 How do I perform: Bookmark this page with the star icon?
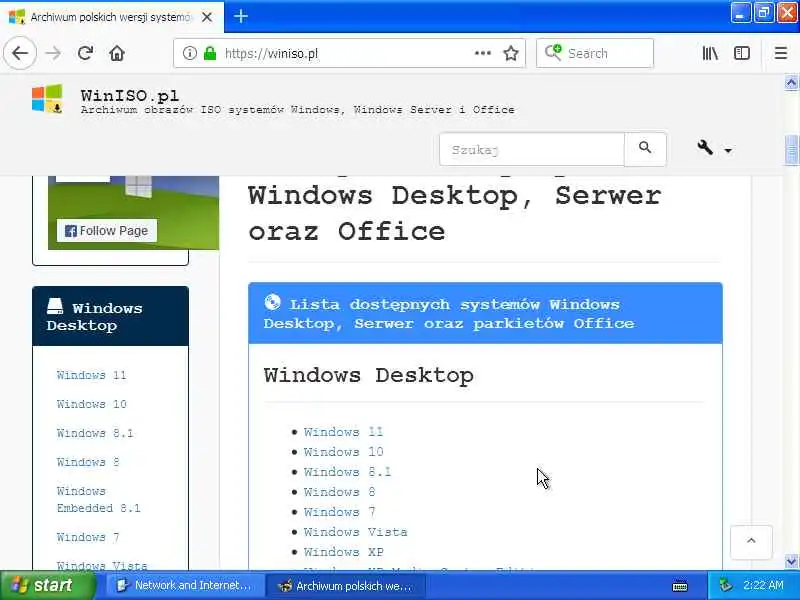tap(511, 53)
